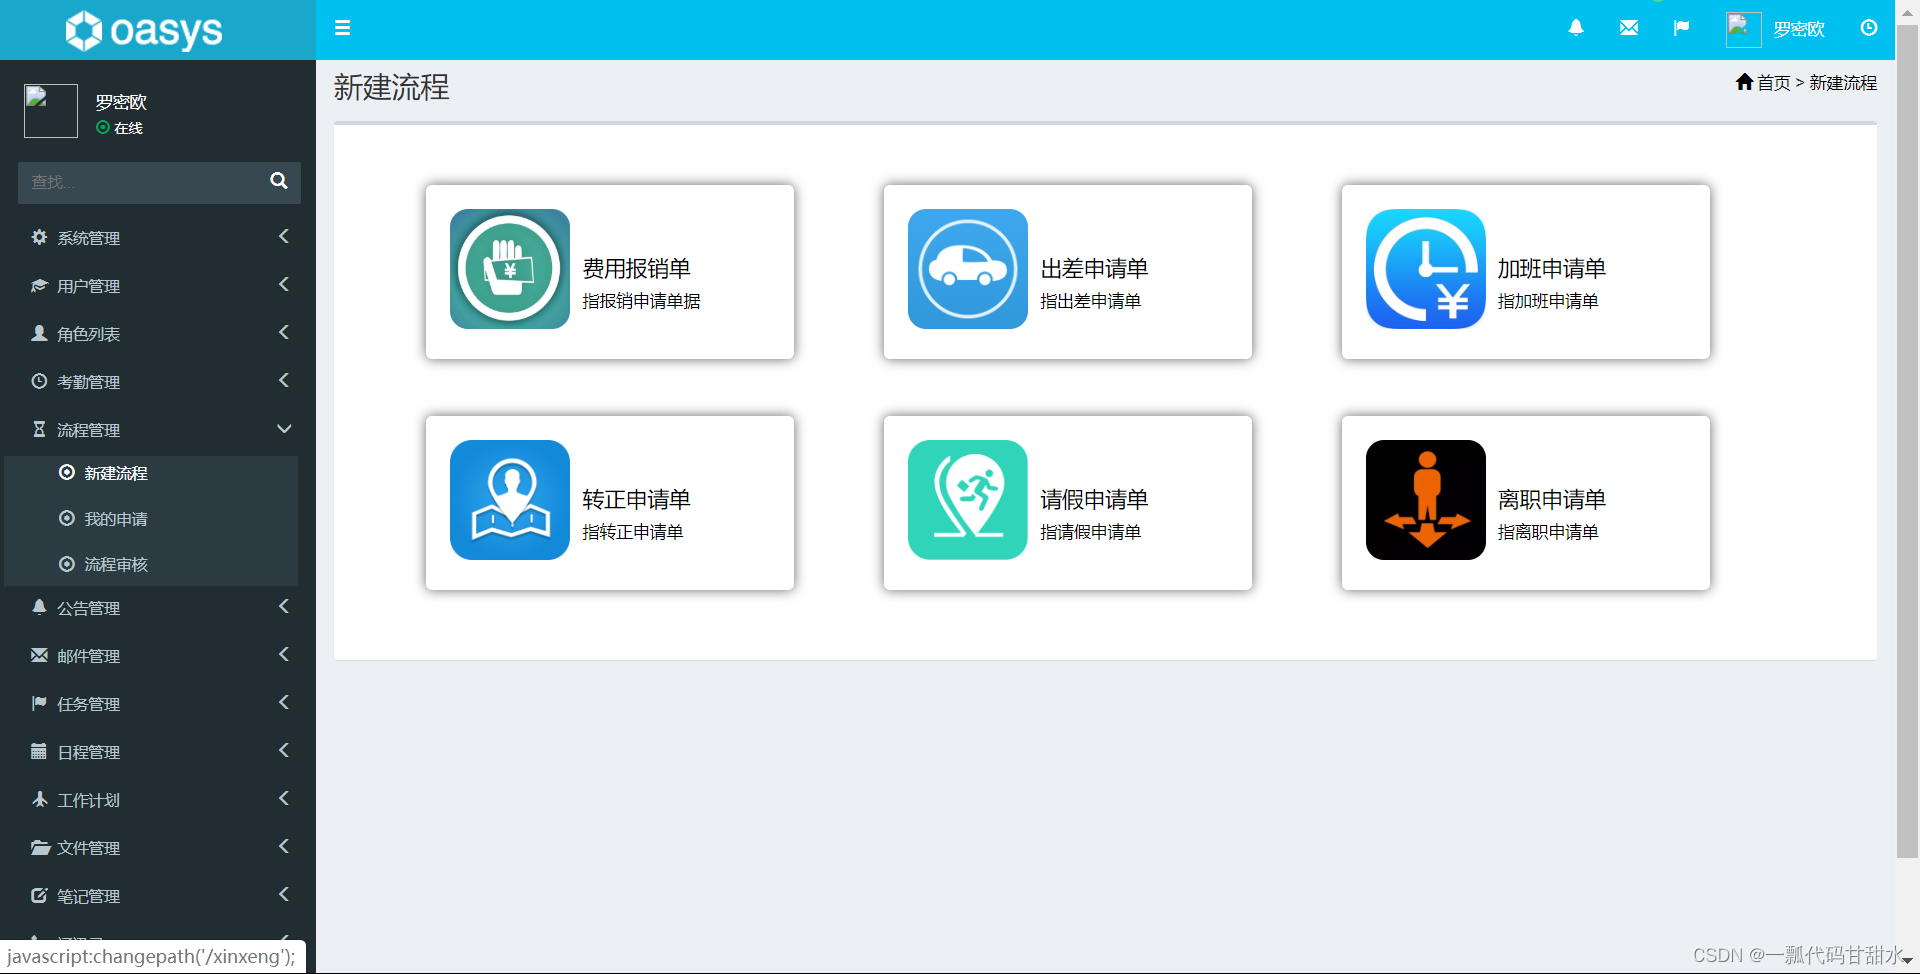Open the clock history icon at top right
This screenshot has height=974, width=1920.
click(x=1869, y=28)
